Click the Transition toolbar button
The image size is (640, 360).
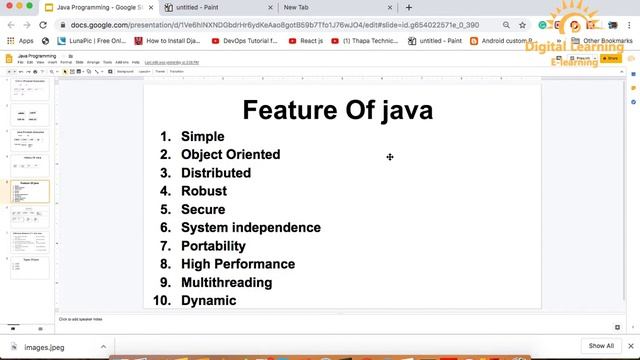[x=177, y=72]
